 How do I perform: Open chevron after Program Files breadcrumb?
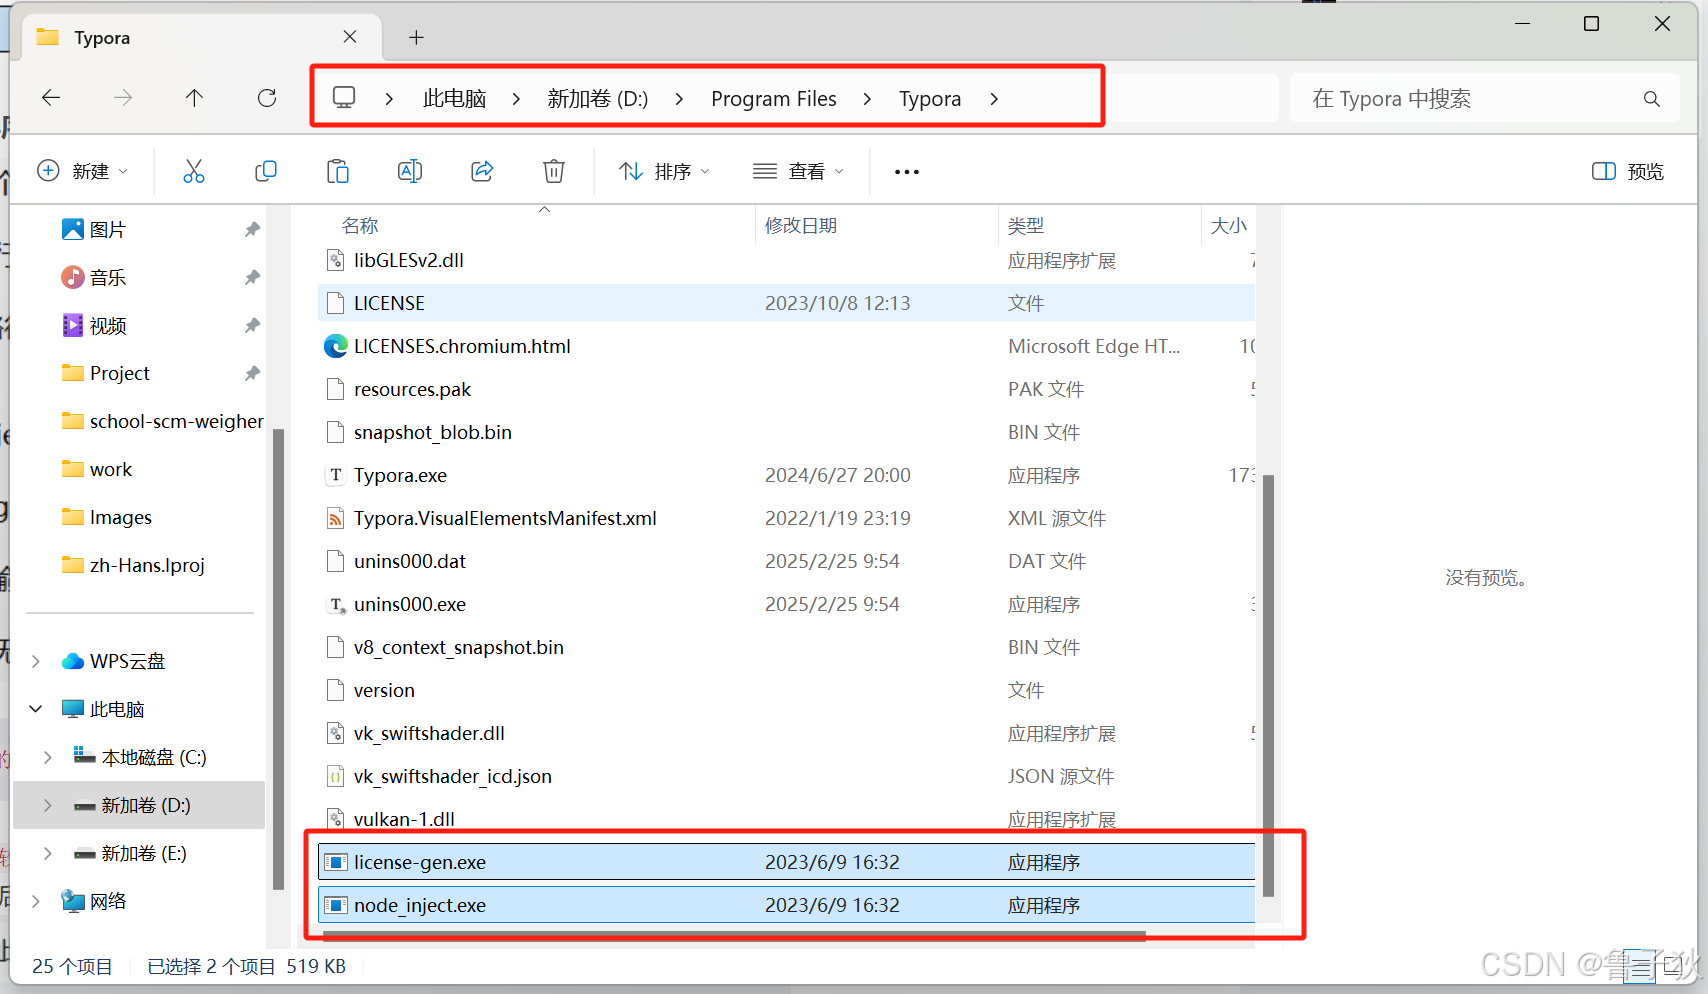(x=867, y=98)
